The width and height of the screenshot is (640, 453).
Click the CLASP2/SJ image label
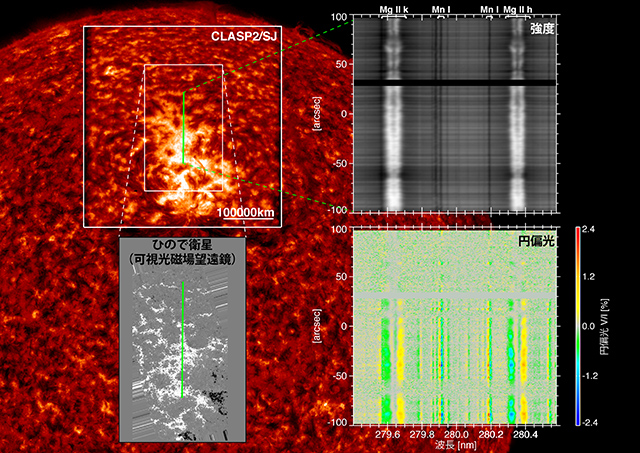(x=243, y=37)
